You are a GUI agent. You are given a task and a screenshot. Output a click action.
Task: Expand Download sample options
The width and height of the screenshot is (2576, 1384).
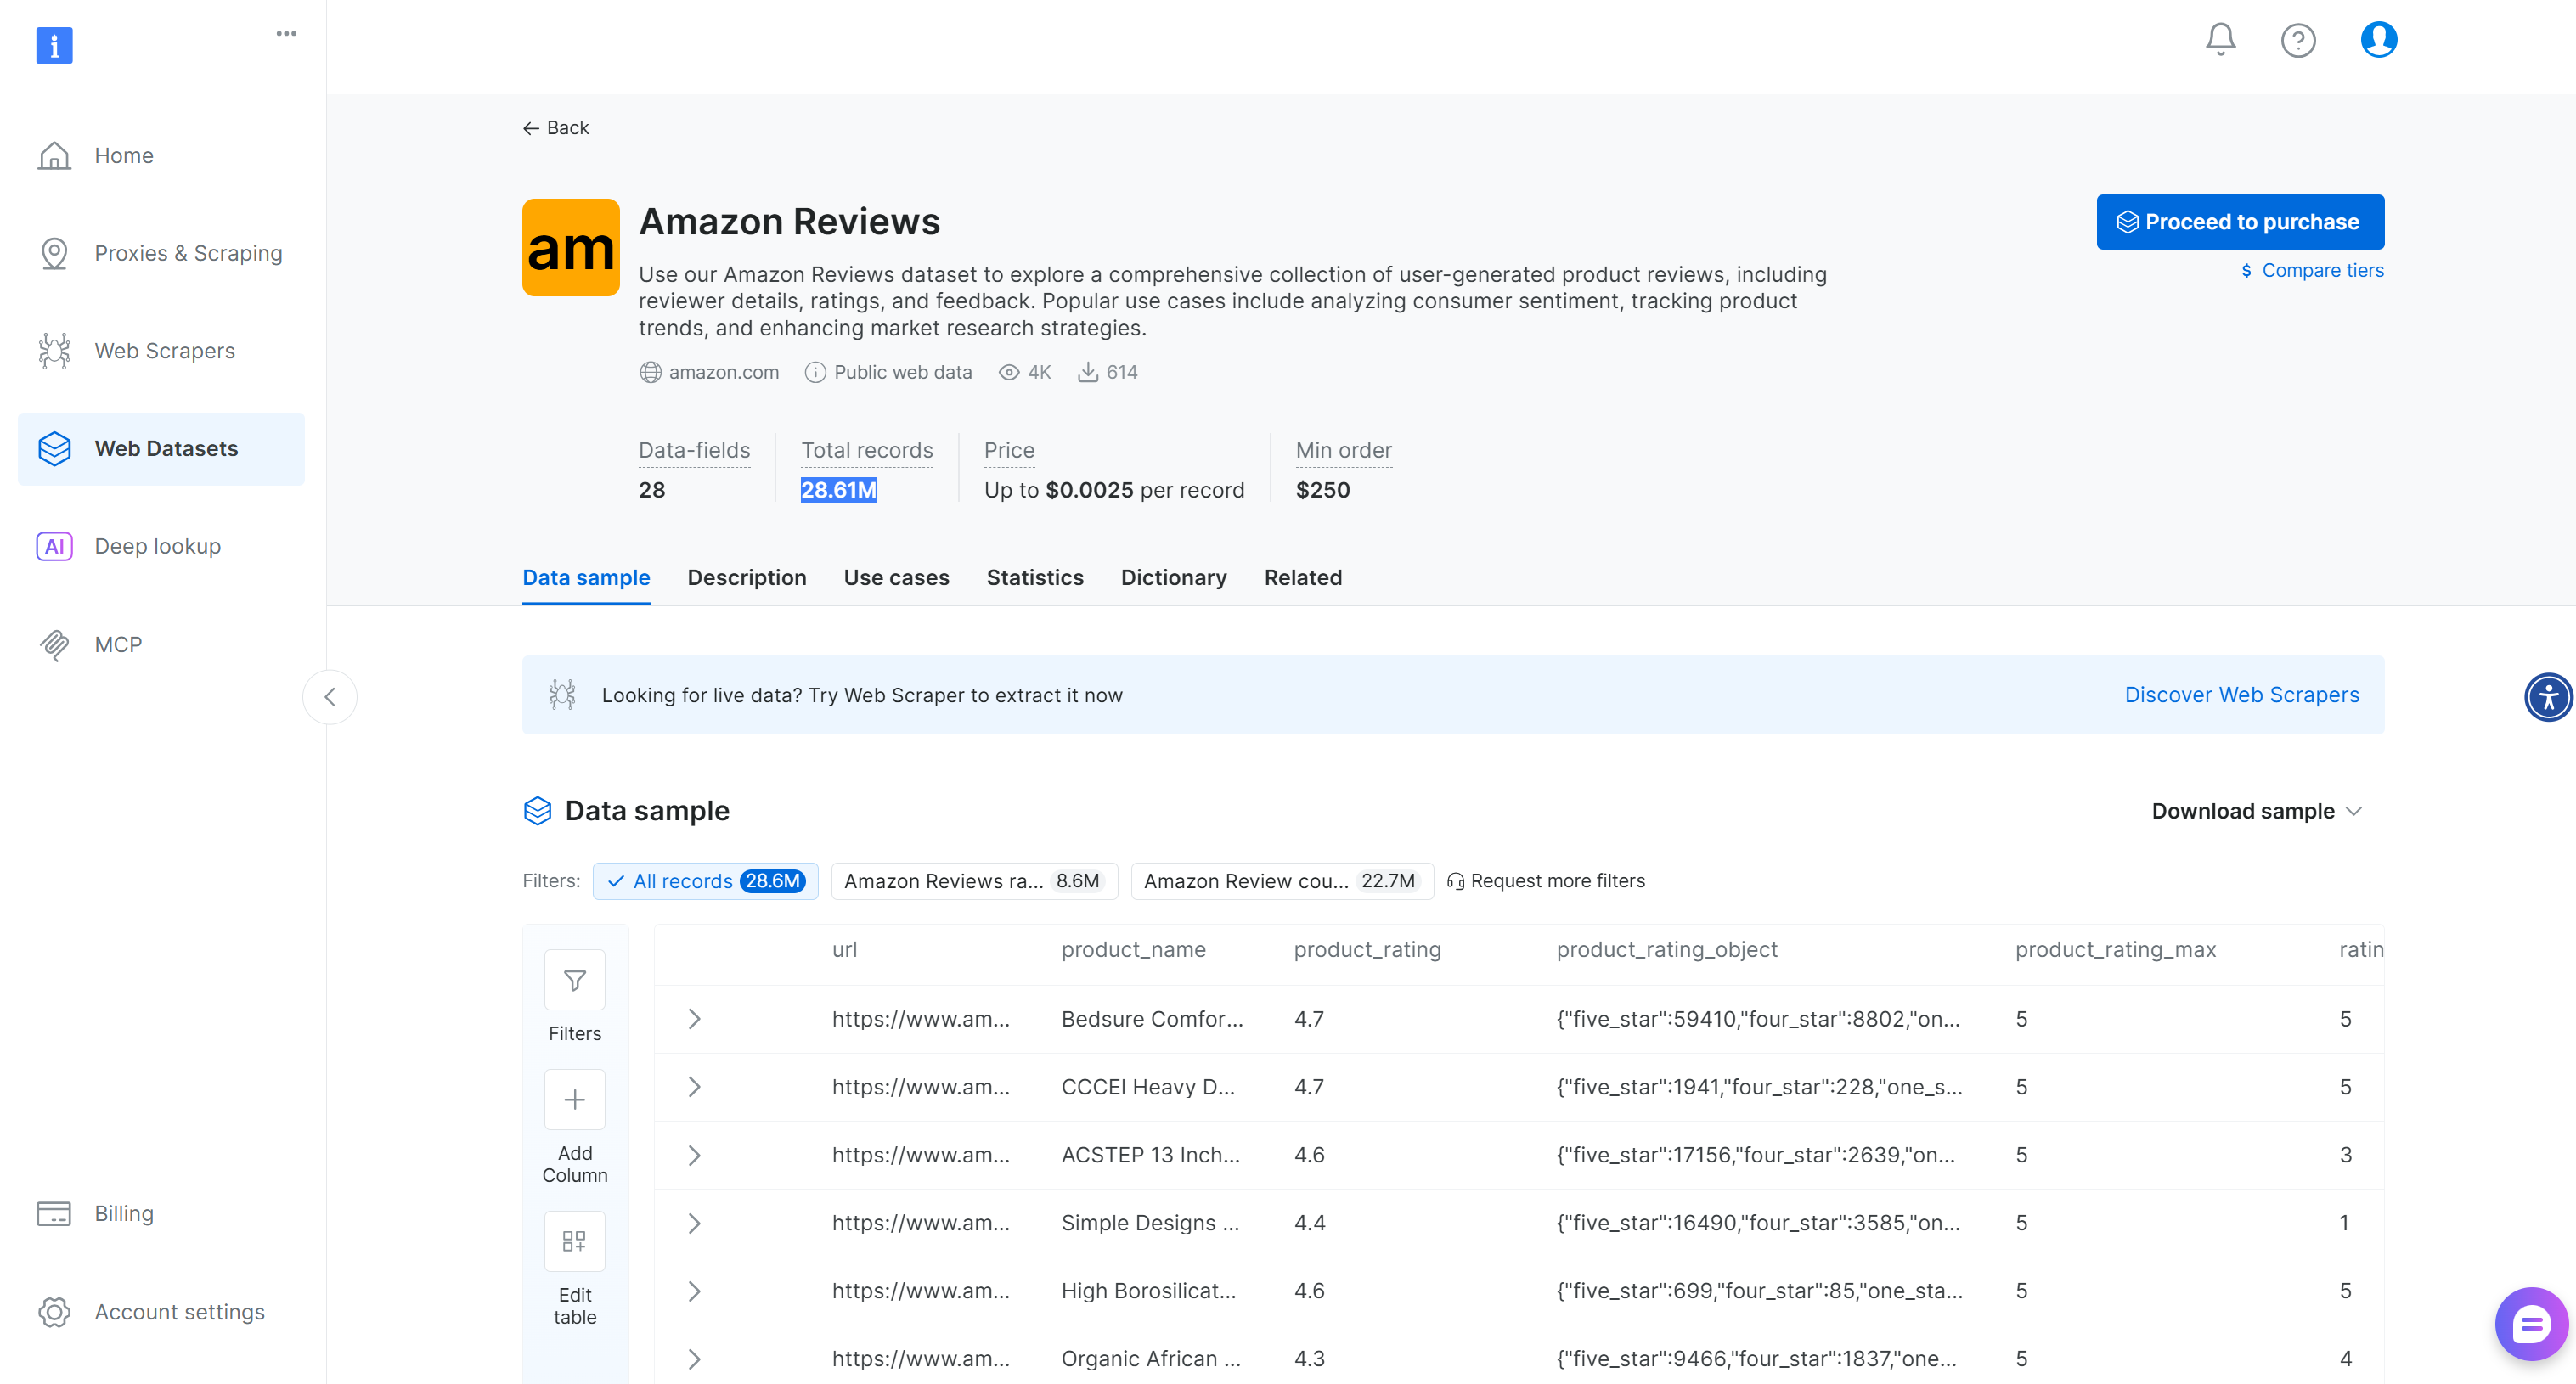[2256, 811]
